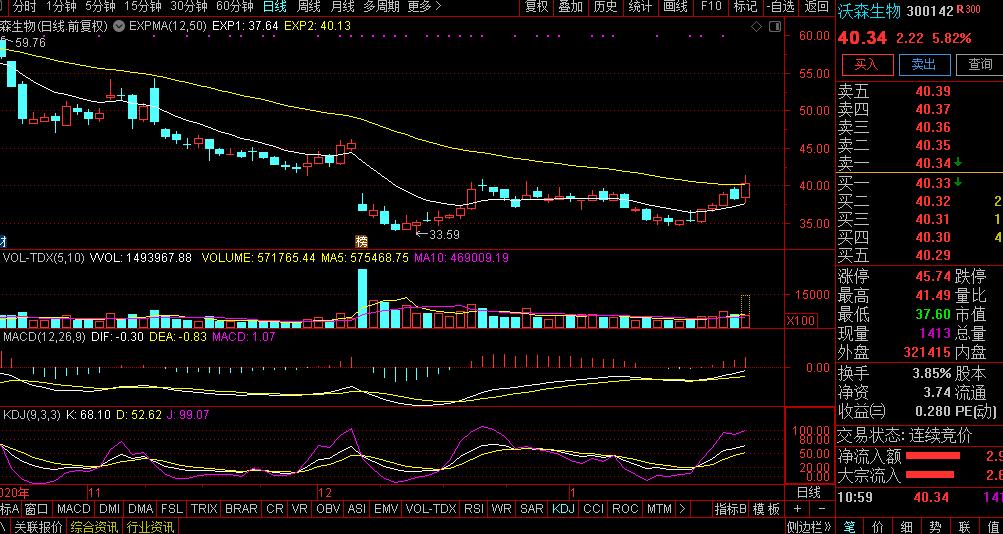
Task: Open the 综合资讯 news tab
Action: [x=95, y=527]
